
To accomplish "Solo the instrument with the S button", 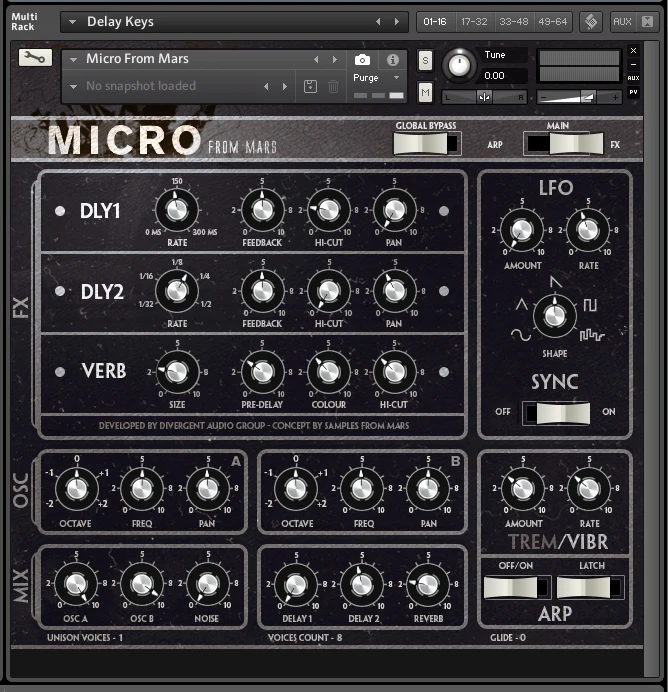I will [x=425, y=60].
